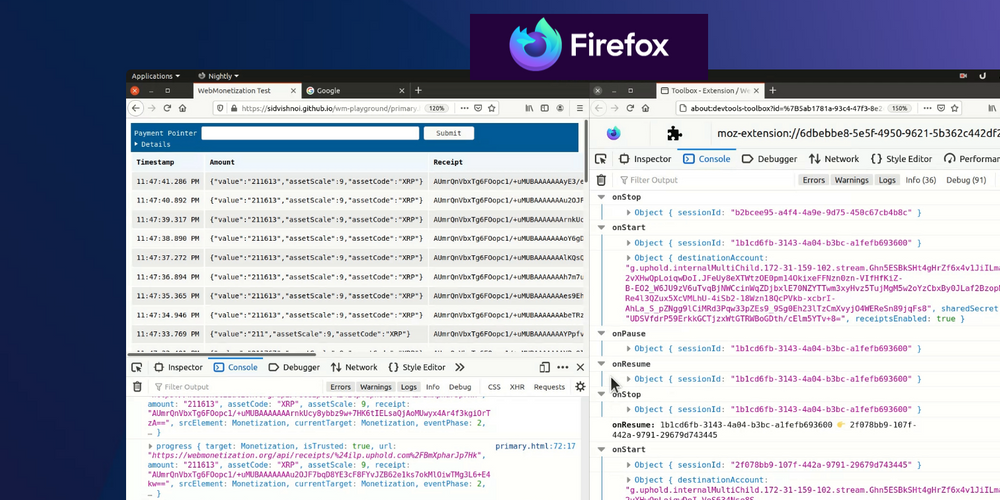This screenshot has width=1000, height=500.
Task: Collapse the onResume group
Action: click(x=601, y=364)
